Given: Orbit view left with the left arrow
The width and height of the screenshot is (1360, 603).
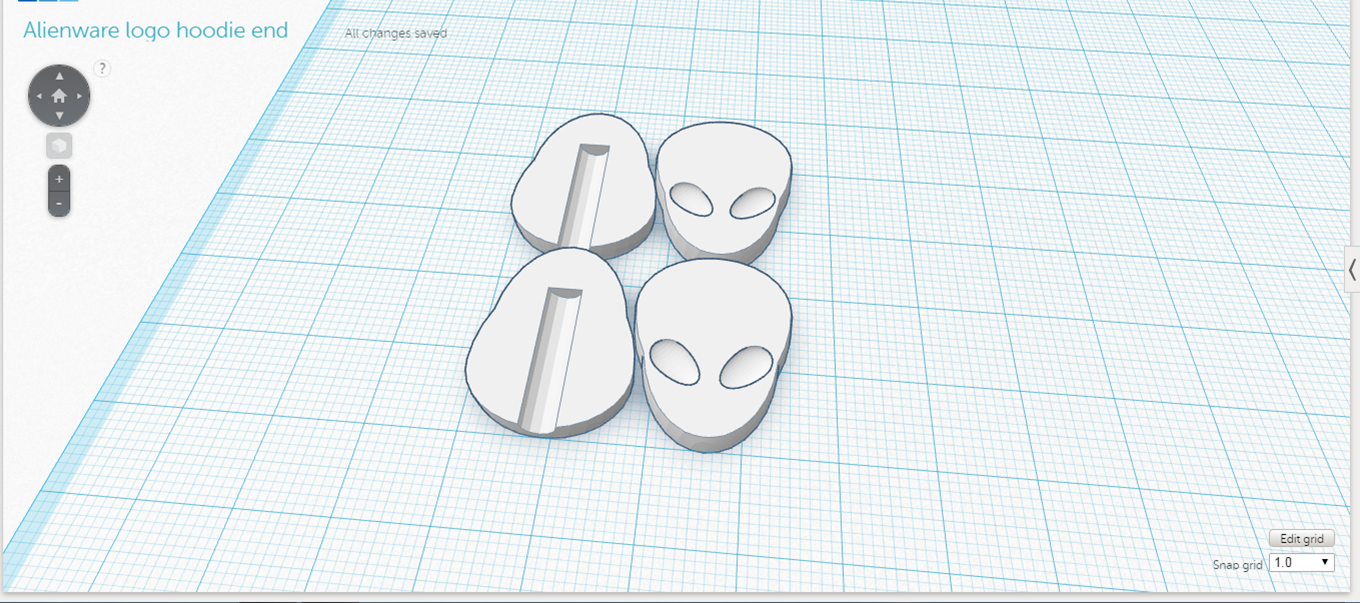Looking at the screenshot, I should (x=39, y=96).
